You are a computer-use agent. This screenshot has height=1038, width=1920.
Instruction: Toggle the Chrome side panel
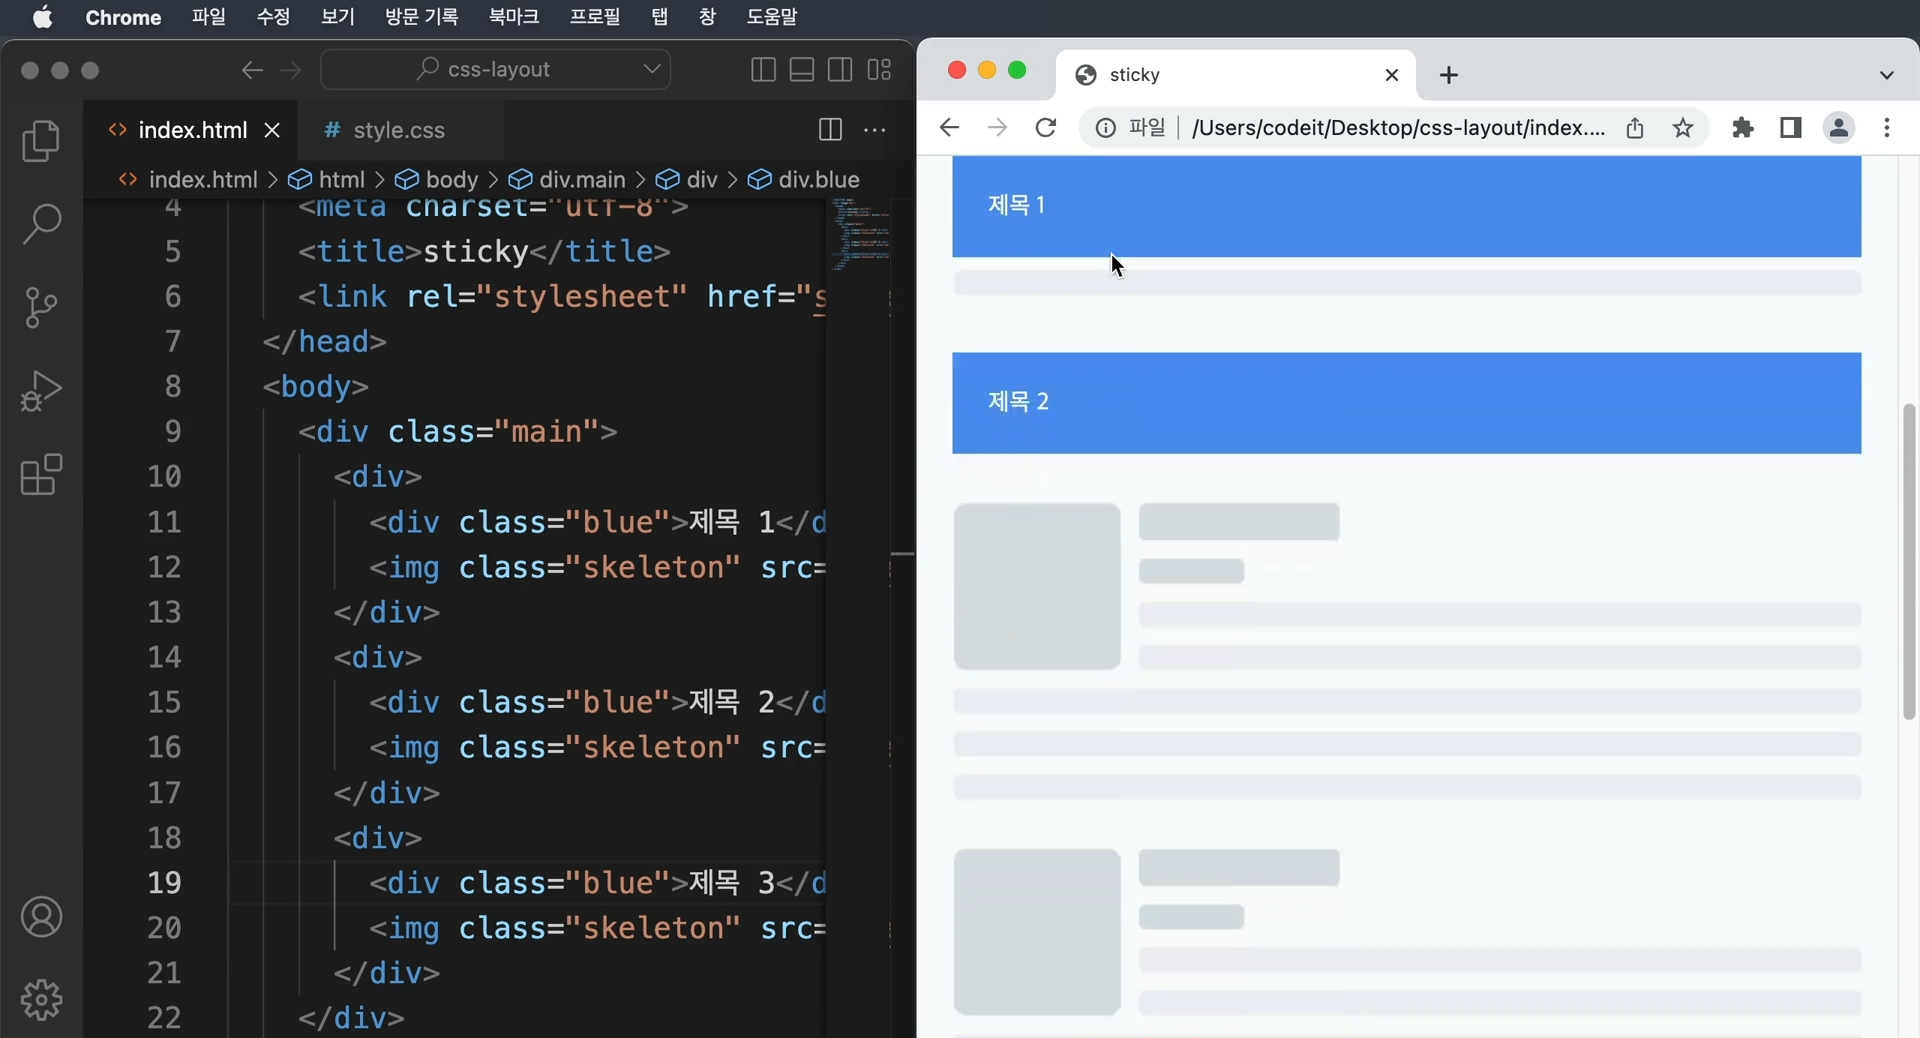(x=1791, y=128)
